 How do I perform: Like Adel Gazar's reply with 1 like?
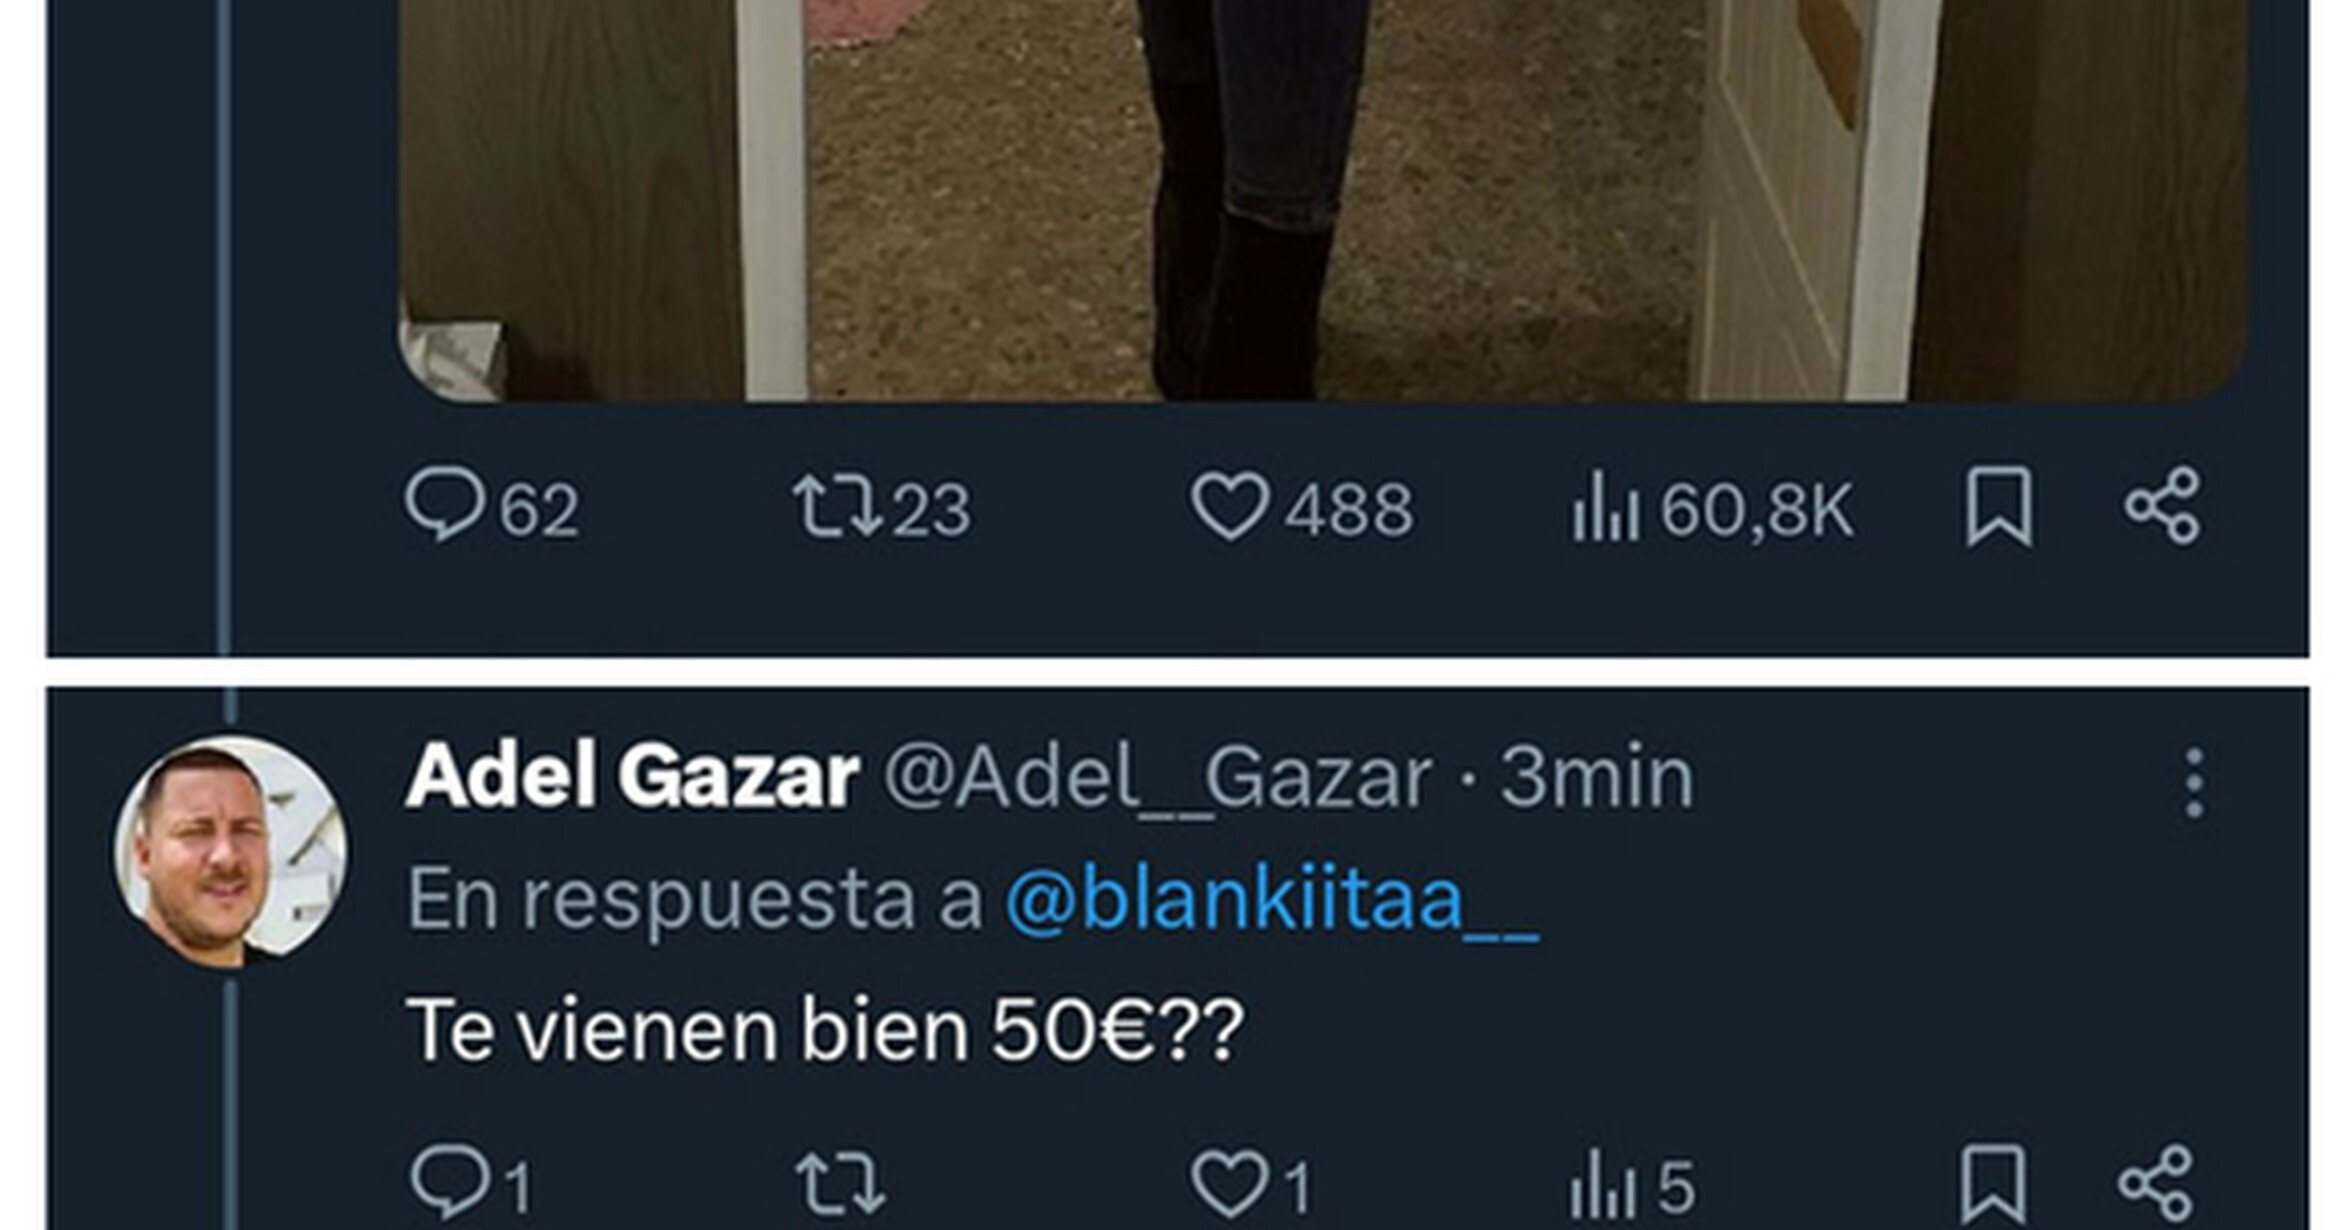tap(1251, 1185)
